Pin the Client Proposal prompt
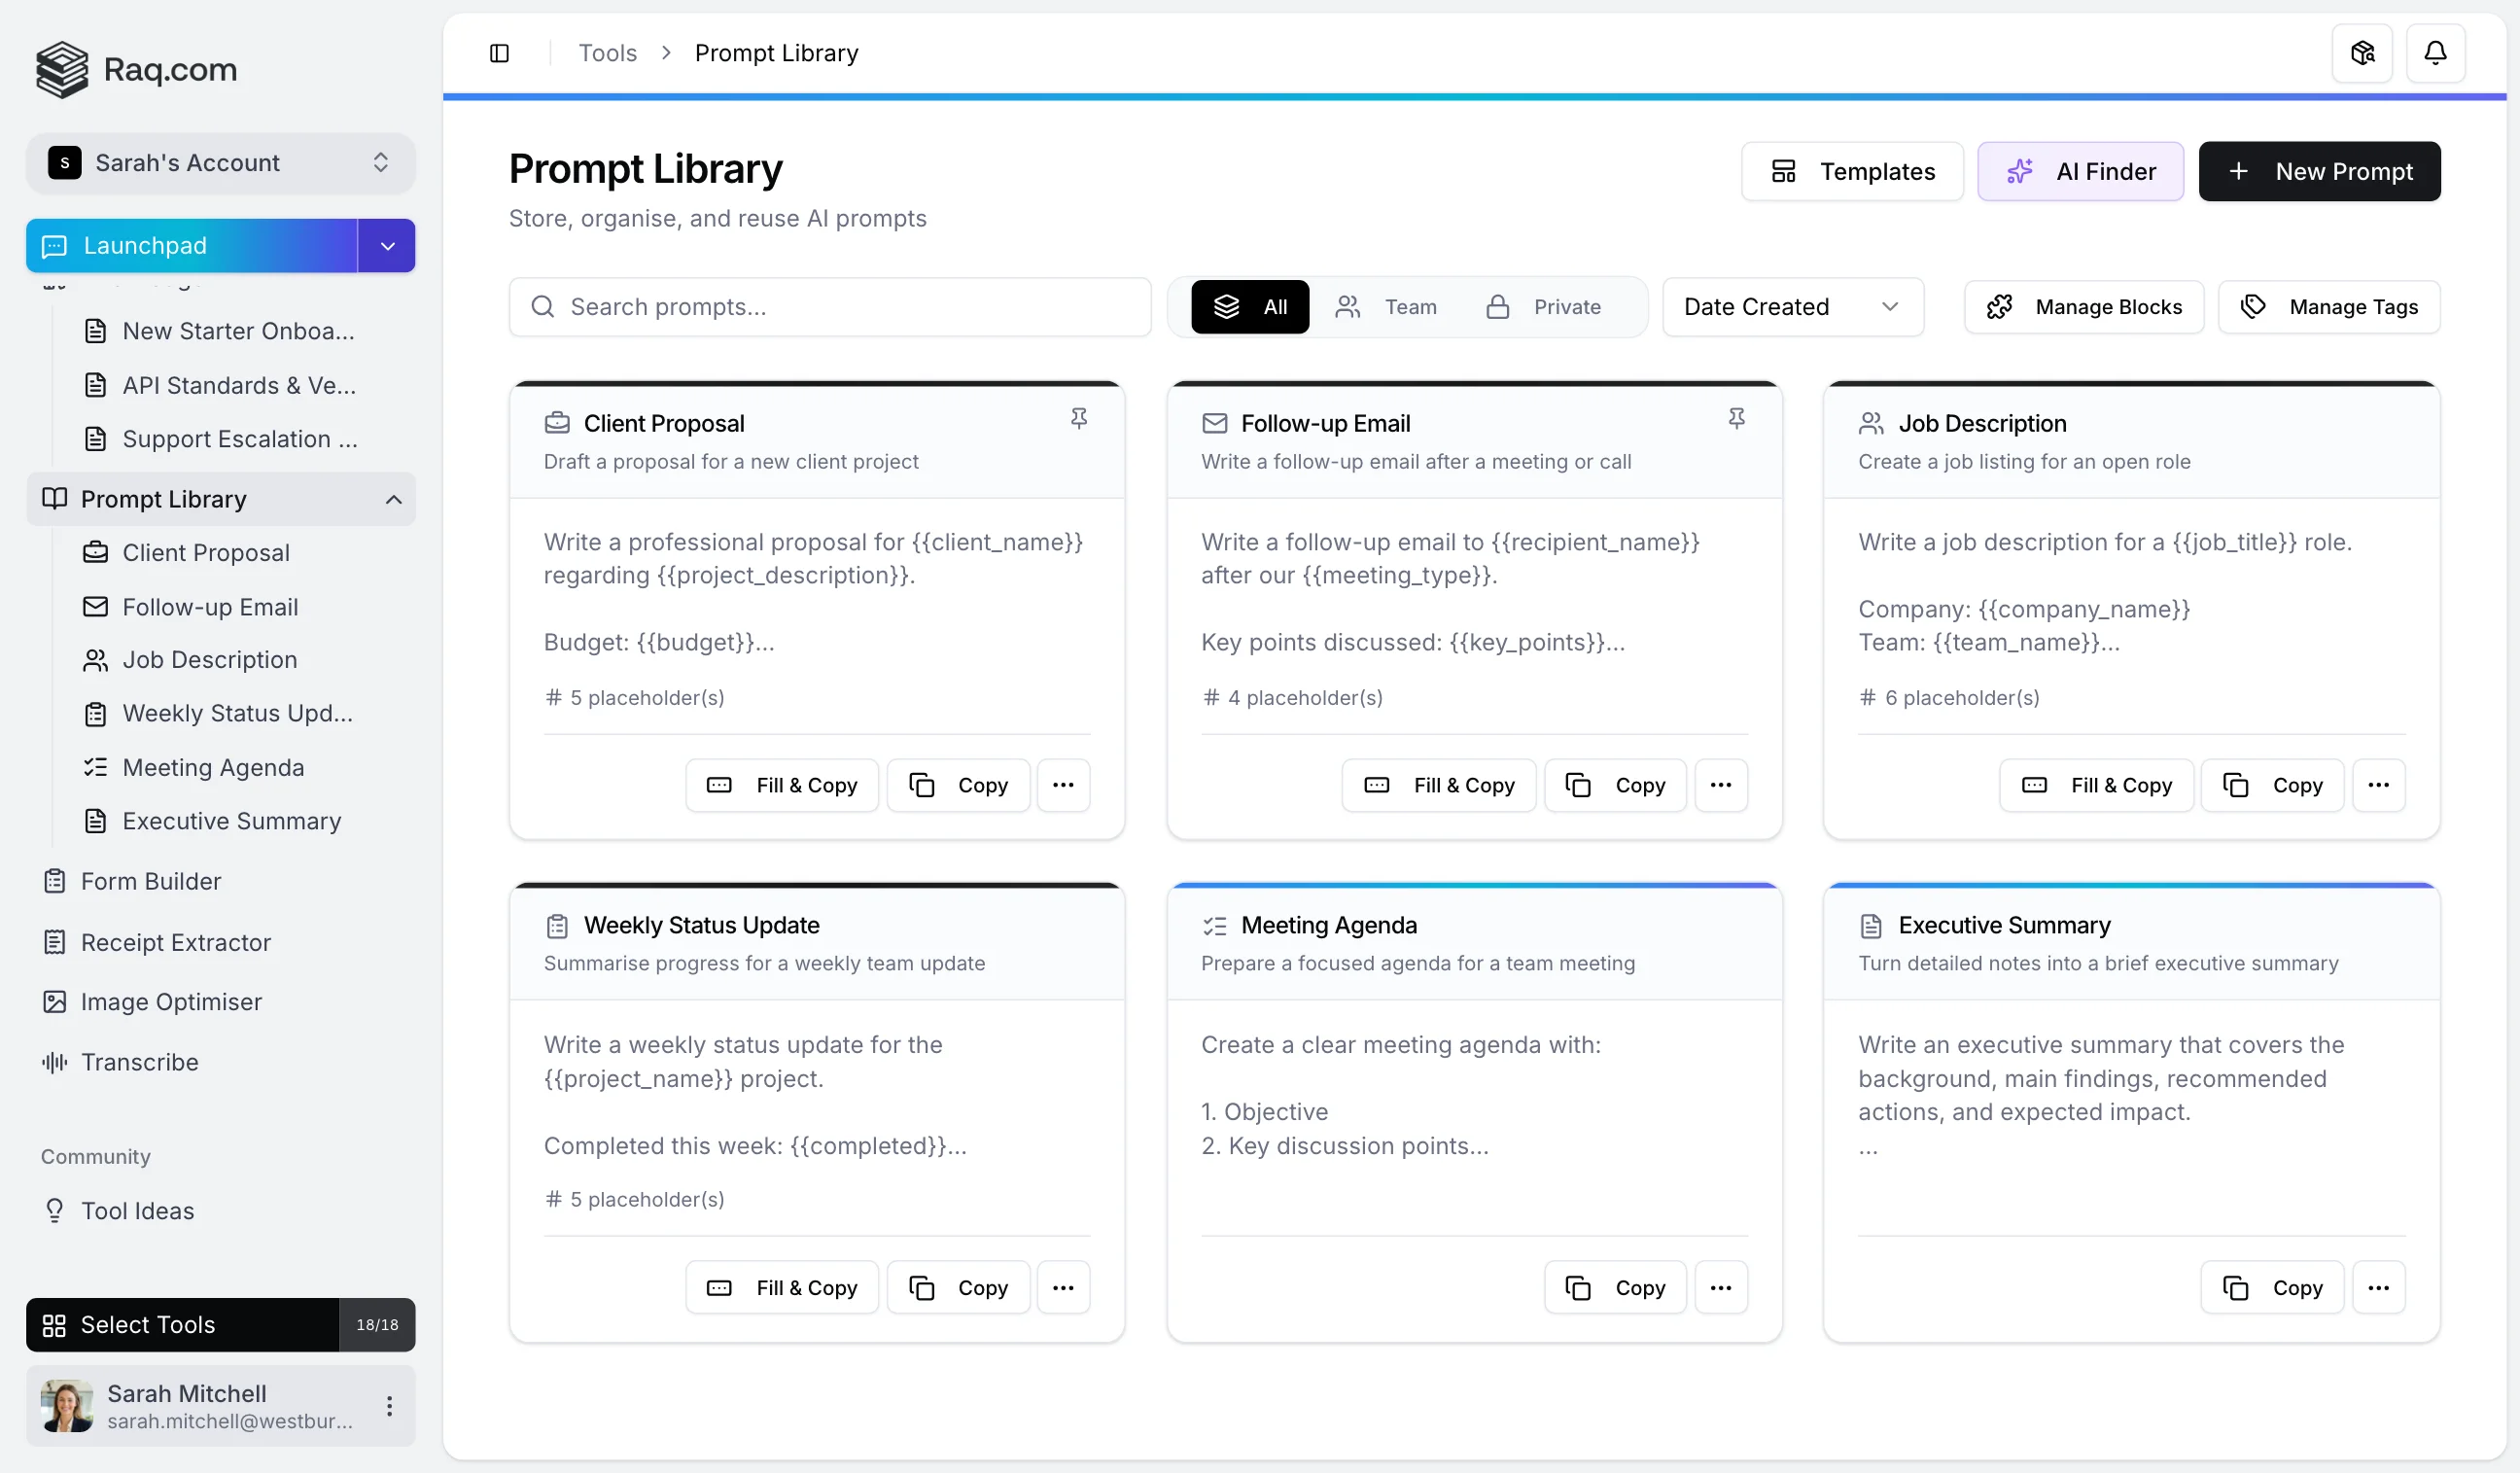 1080,418
